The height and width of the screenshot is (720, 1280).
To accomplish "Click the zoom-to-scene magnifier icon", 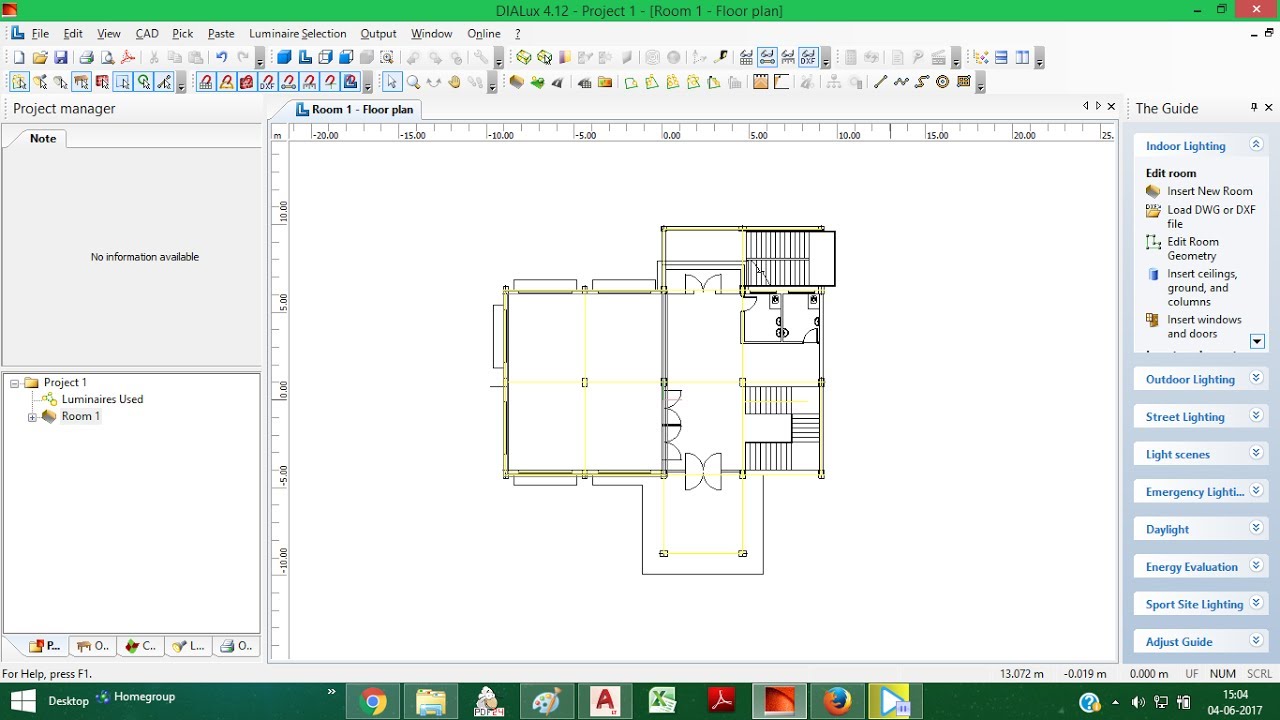I will tap(387, 58).
